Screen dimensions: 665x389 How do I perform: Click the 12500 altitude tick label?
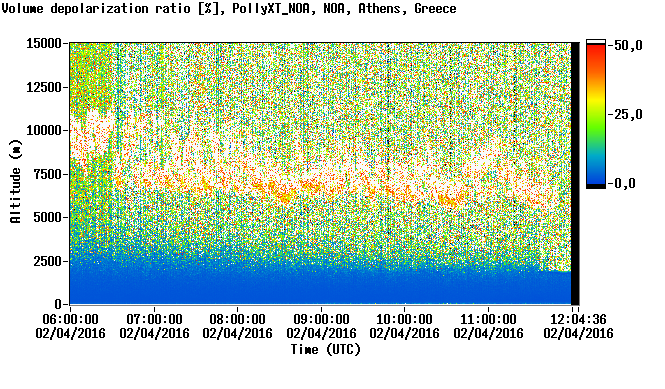(44, 87)
